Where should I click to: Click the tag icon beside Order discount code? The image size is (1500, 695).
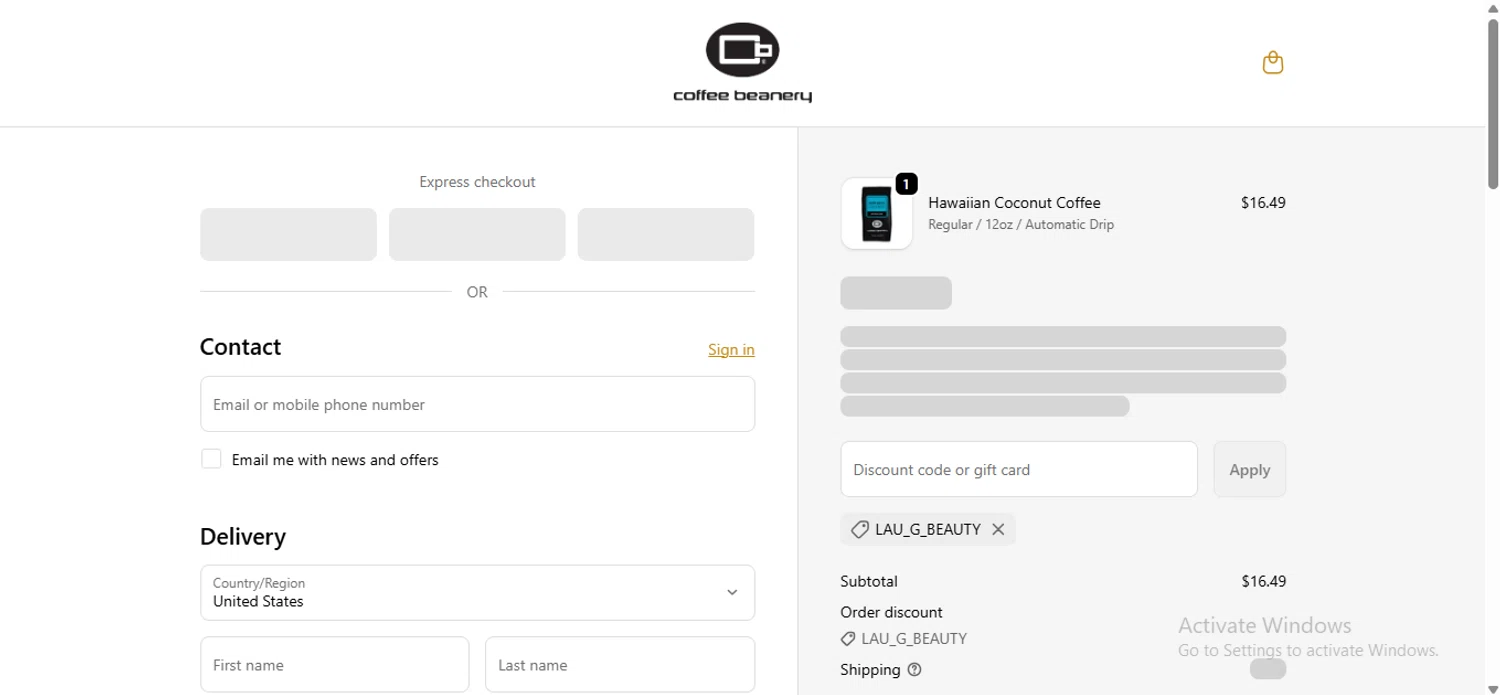(x=848, y=639)
